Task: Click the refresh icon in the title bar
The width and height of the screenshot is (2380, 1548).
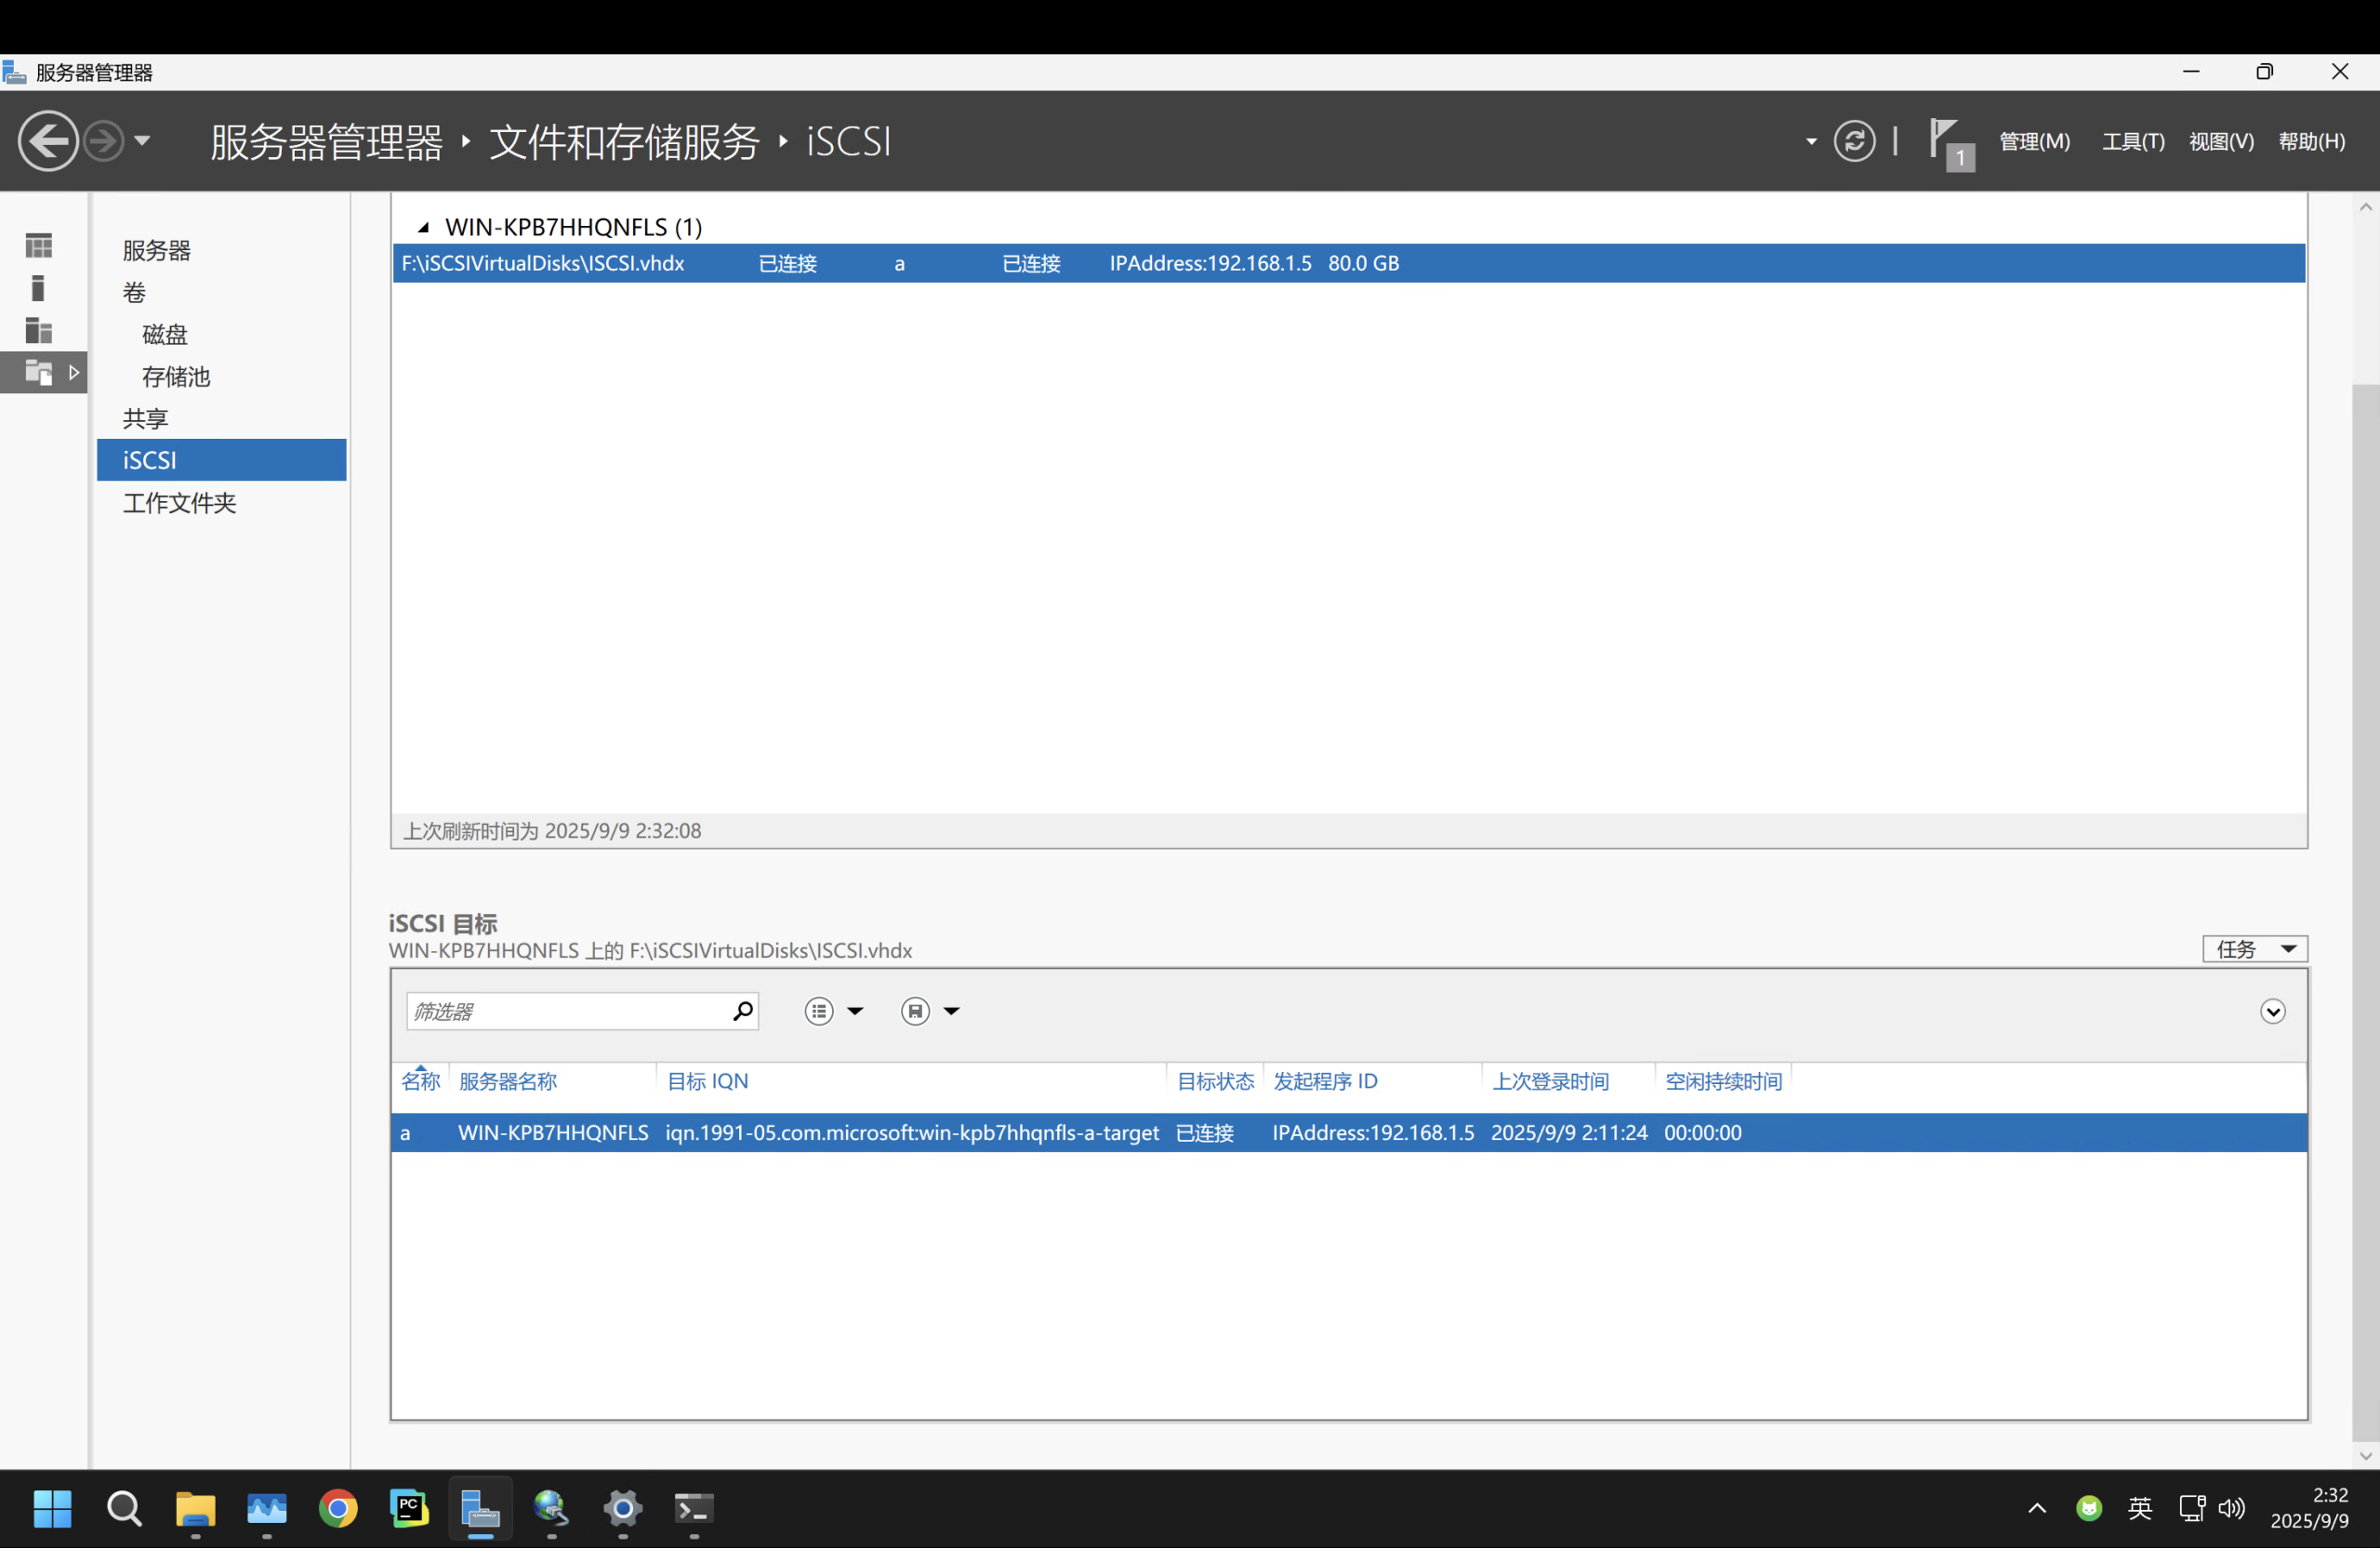Action: point(1855,141)
